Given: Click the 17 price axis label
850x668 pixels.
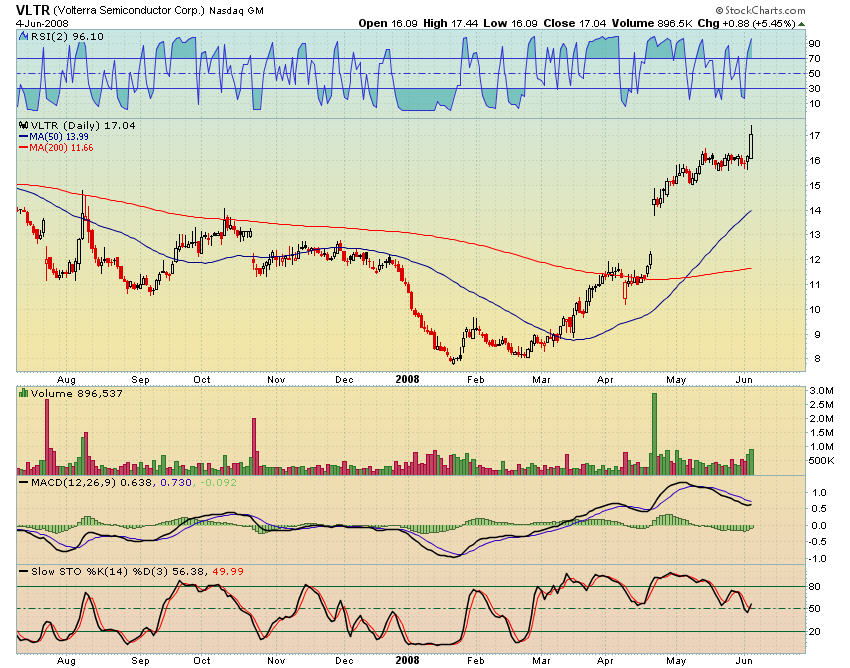Looking at the screenshot, I should pos(814,136).
